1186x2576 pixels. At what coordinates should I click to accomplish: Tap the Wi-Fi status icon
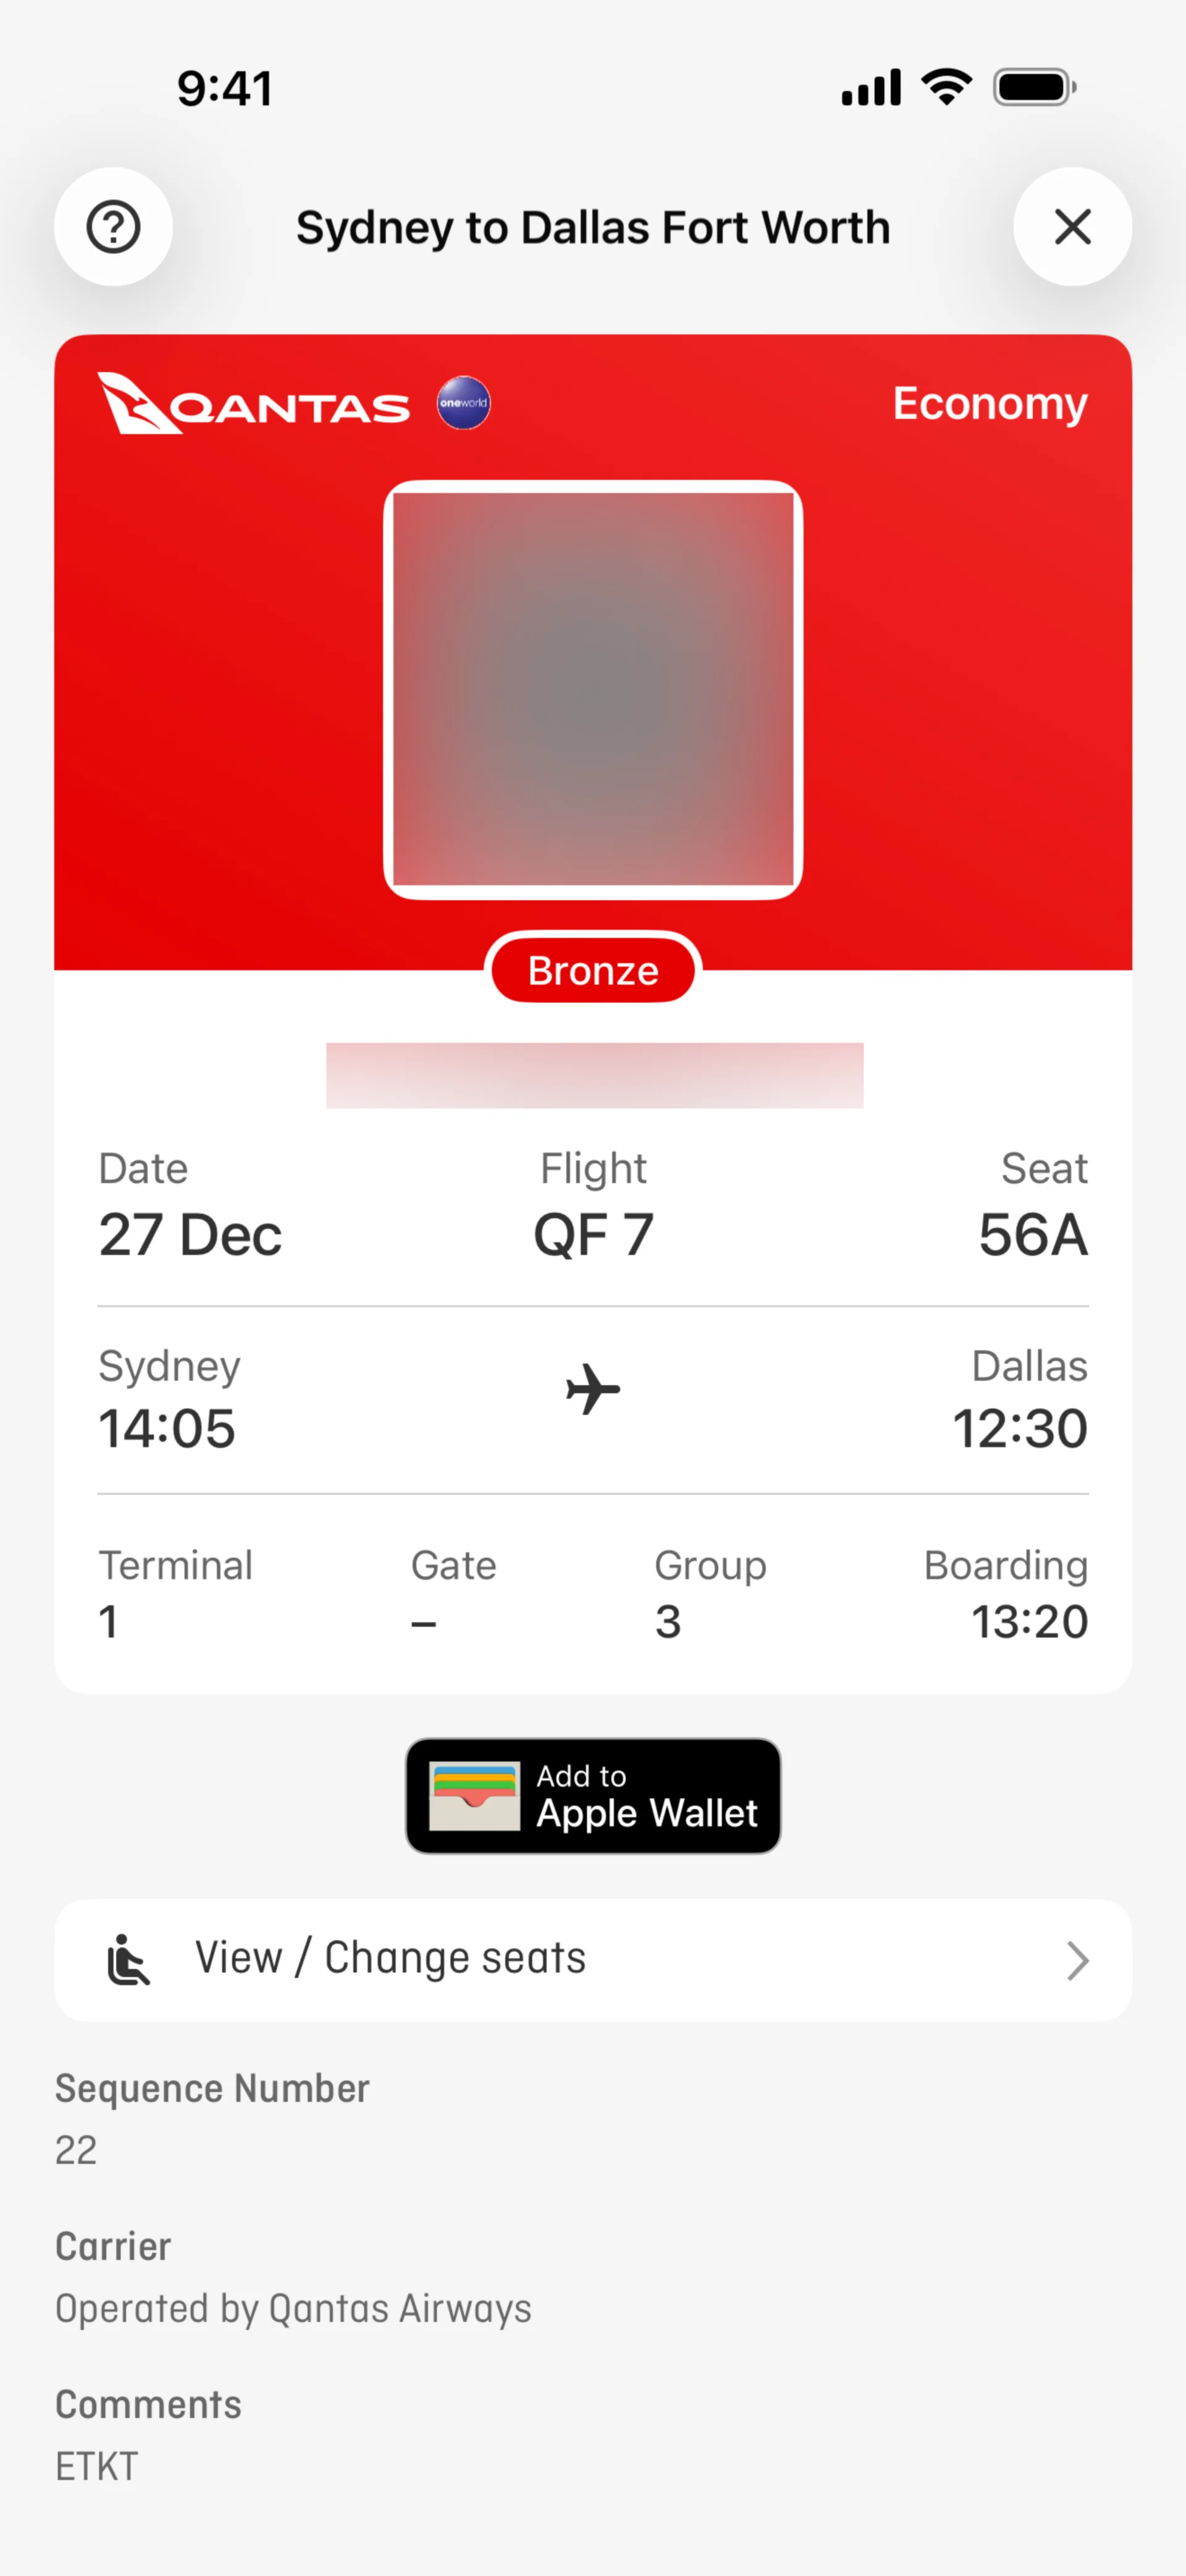pos(947,87)
